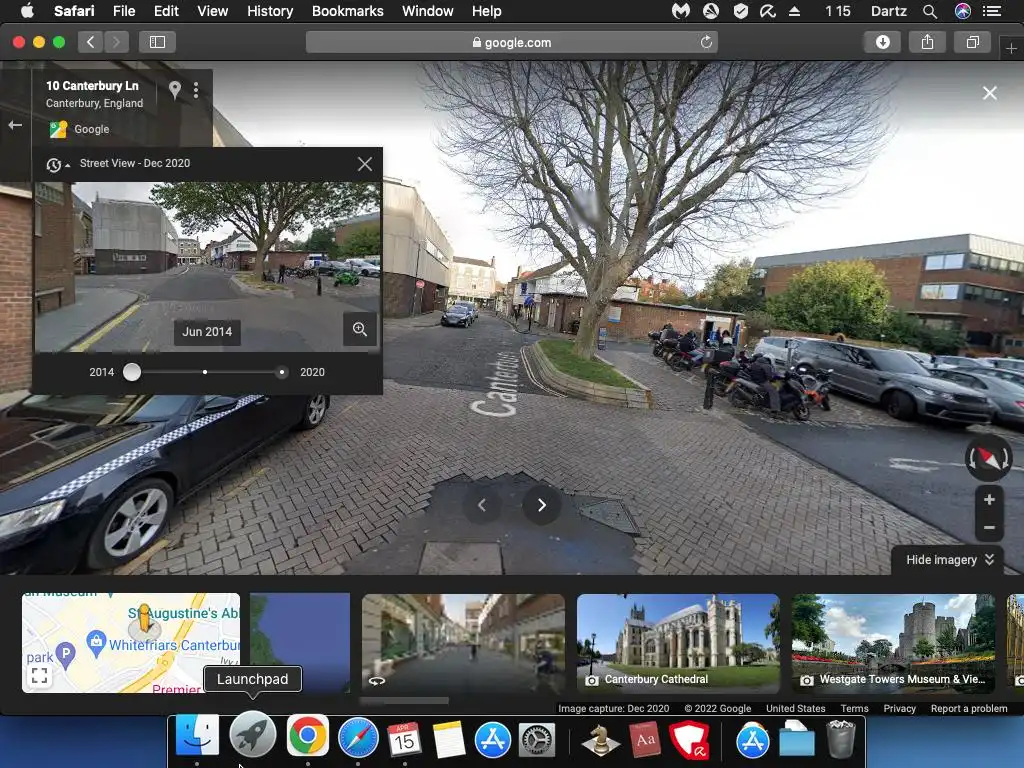Open Notes from the Dock

tap(448, 739)
